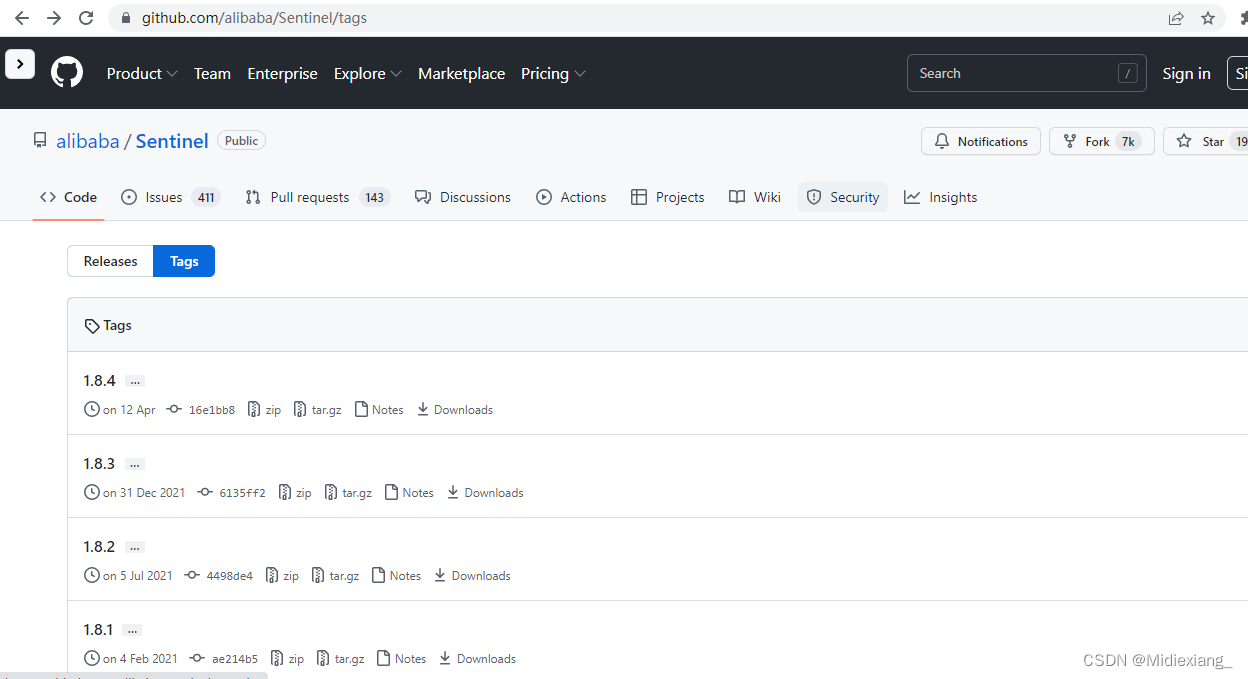This screenshot has width=1248, height=679.
Task: Open the alibaba owner link
Action: pos(88,141)
